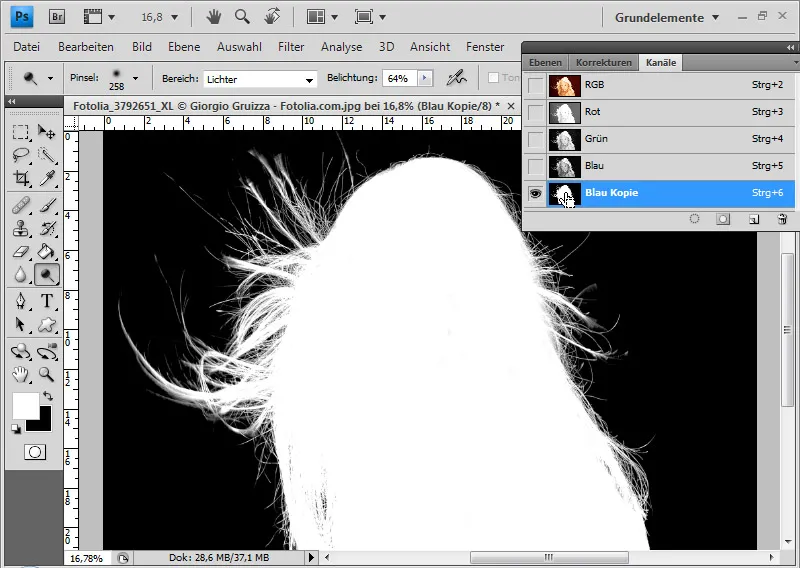Image resolution: width=800 pixels, height=568 pixels.
Task: Launch Bridge with the Br icon
Action: (57, 17)
